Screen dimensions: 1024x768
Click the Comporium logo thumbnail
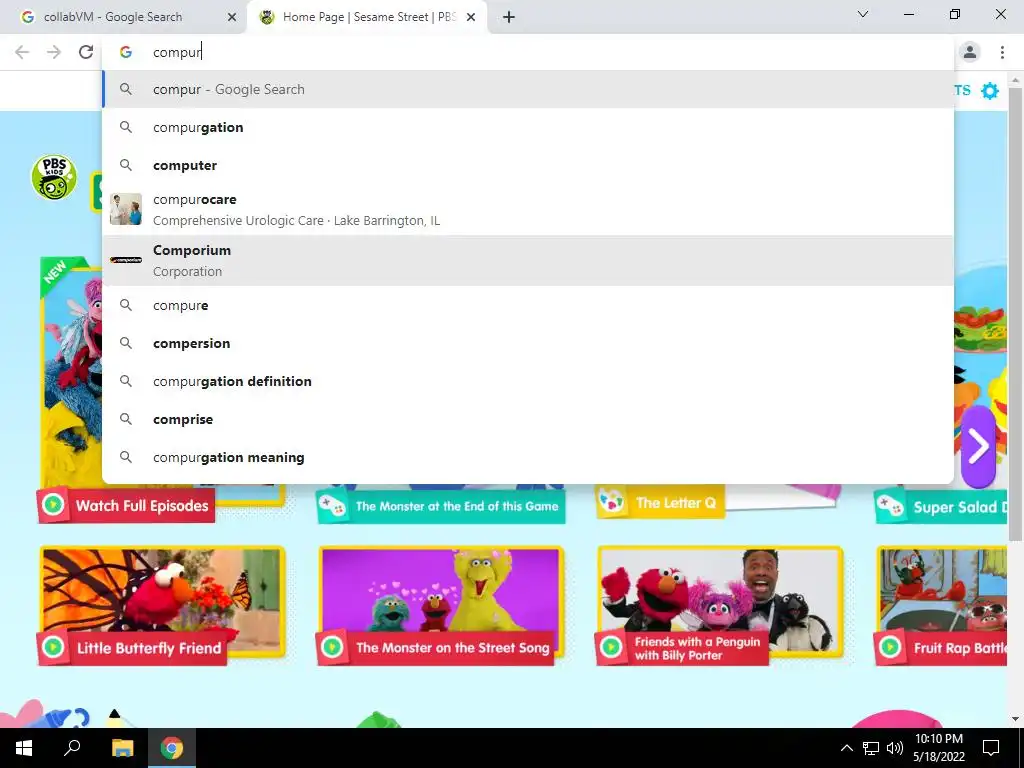[126, 260]
